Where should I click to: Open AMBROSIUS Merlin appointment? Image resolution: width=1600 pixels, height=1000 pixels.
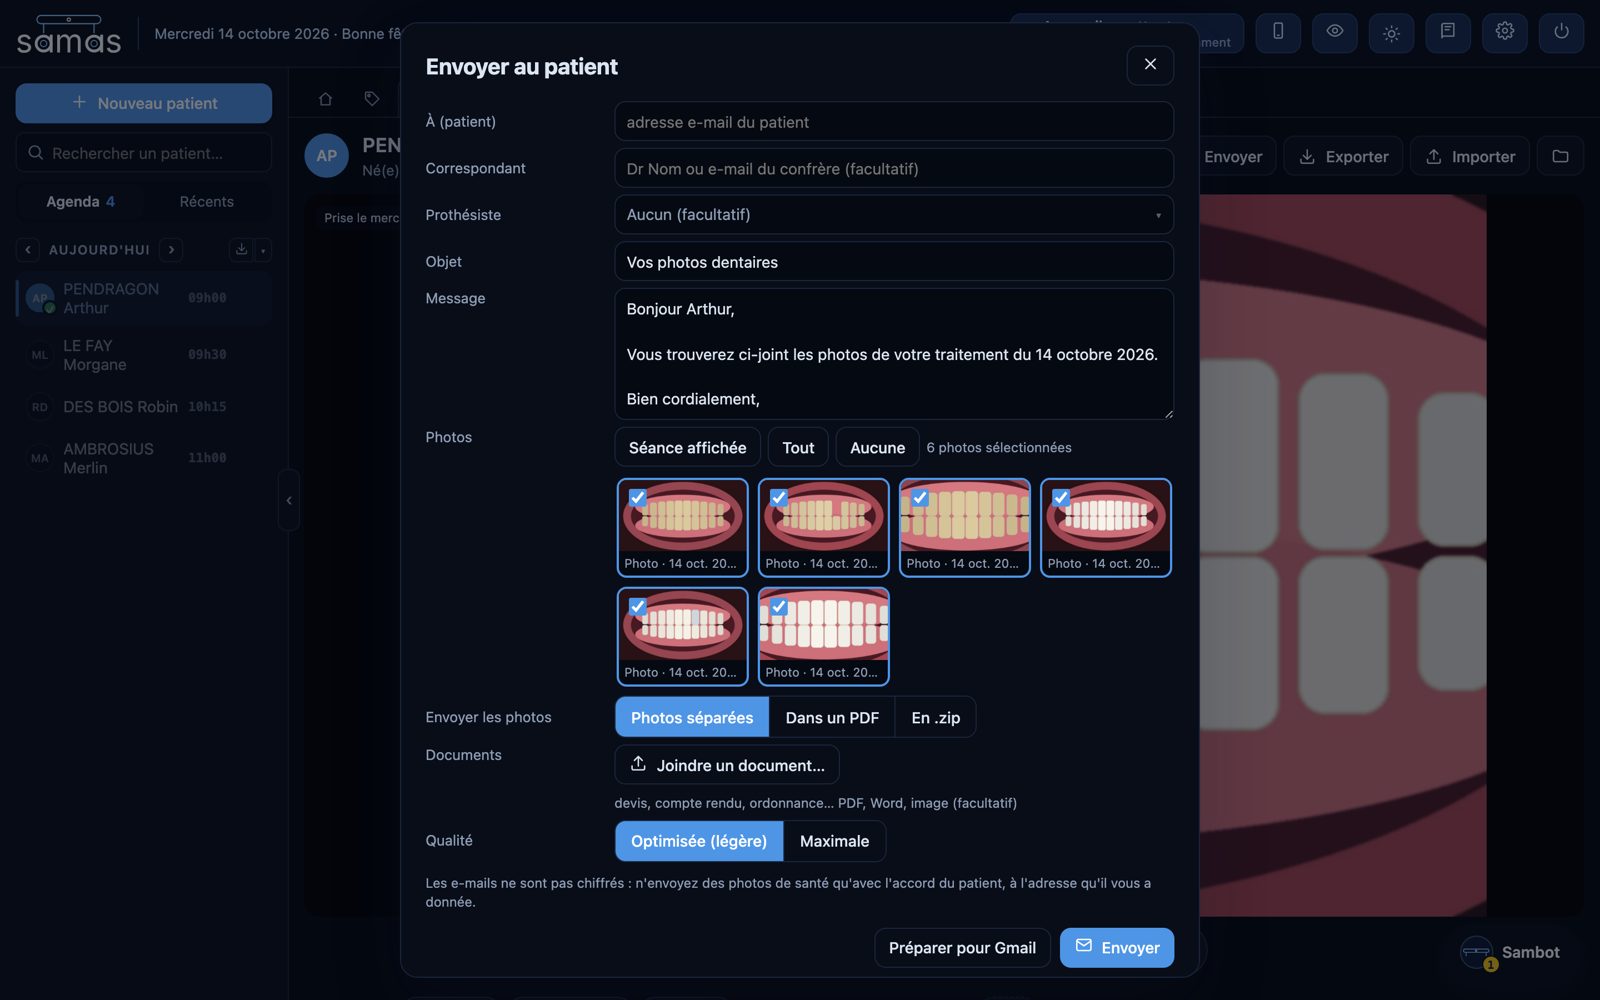(144, 458)
